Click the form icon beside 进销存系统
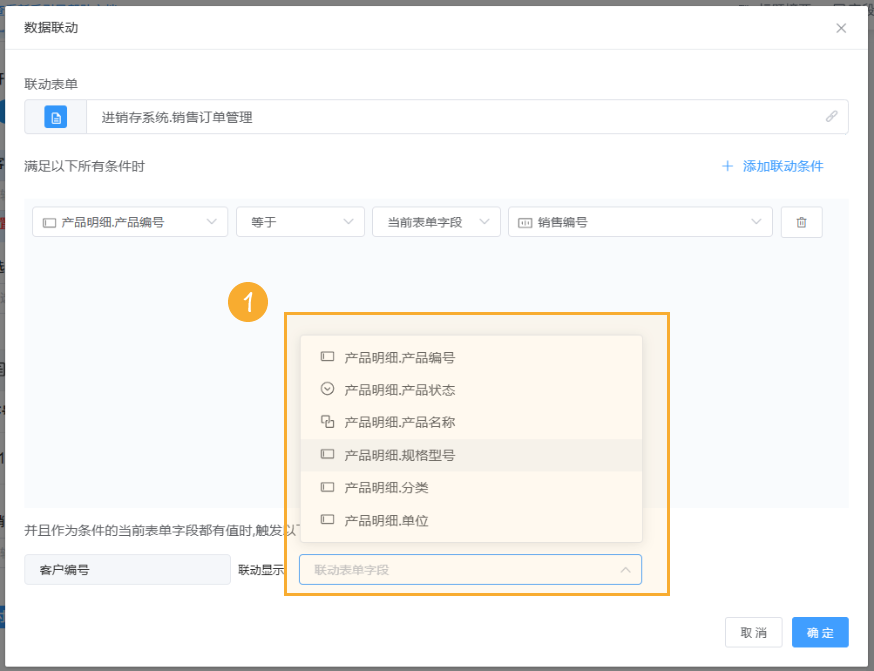This screenshot has width=874, height=671. (55, 116)
